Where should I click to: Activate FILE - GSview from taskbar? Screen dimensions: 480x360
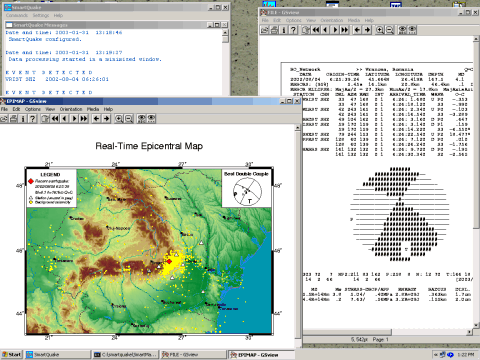point(192,354)
